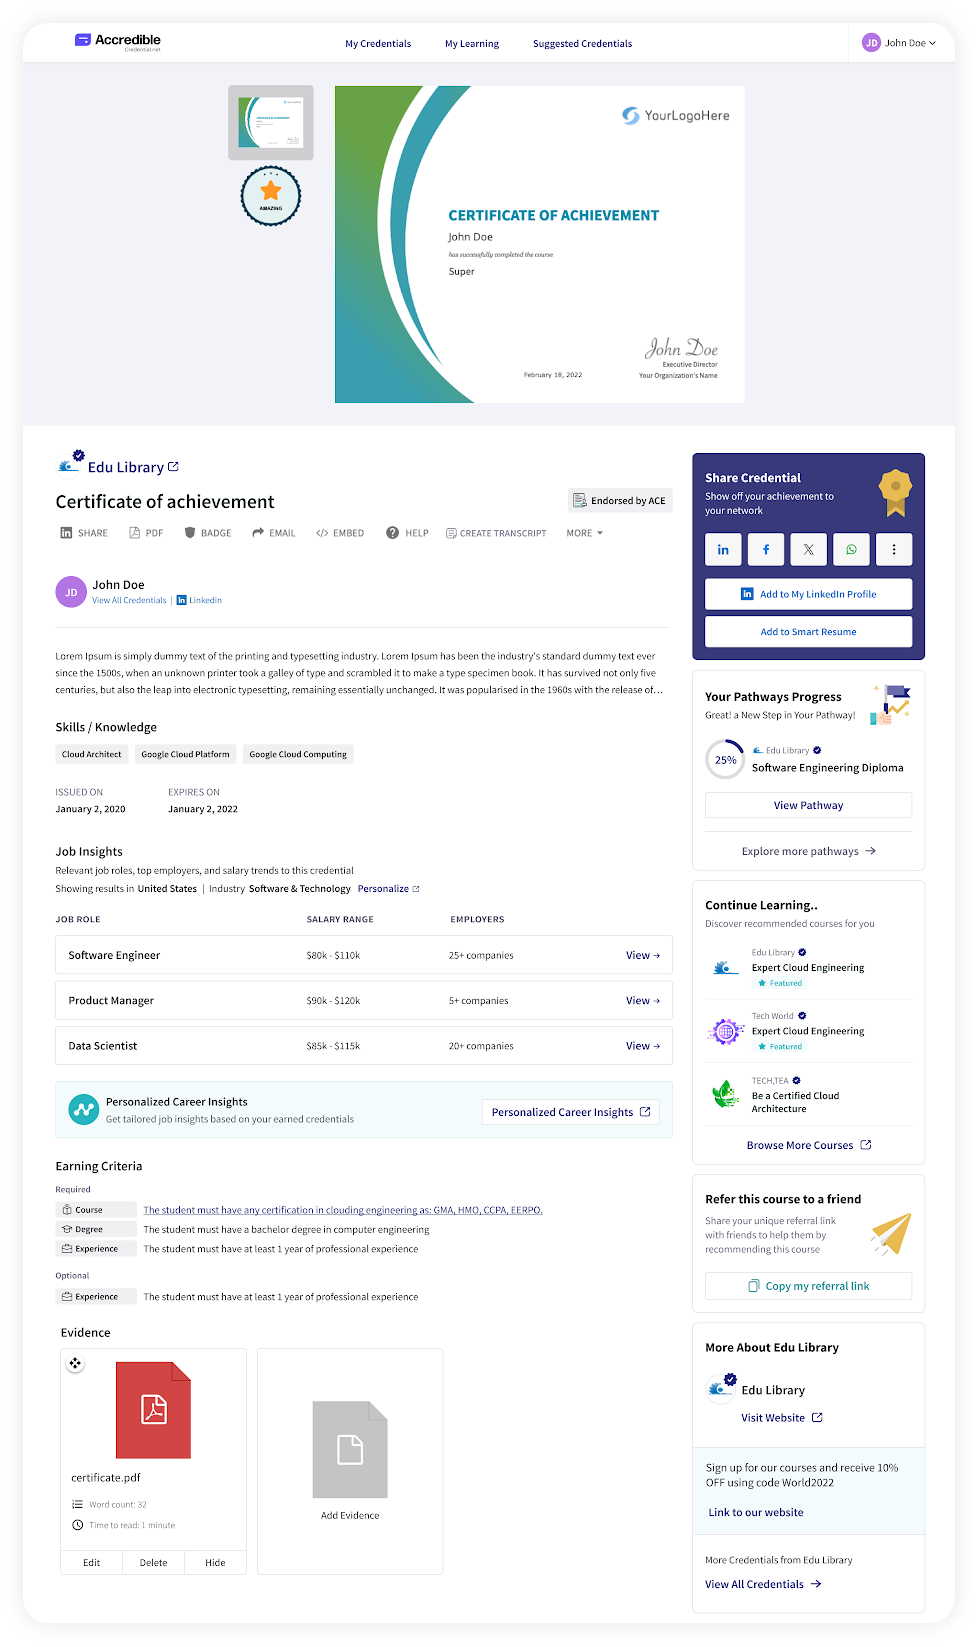This screenshot has height=1647, width=979.
Task: Click Copy my referral link
Action: pyautogui.click(x=808, y=1286)
